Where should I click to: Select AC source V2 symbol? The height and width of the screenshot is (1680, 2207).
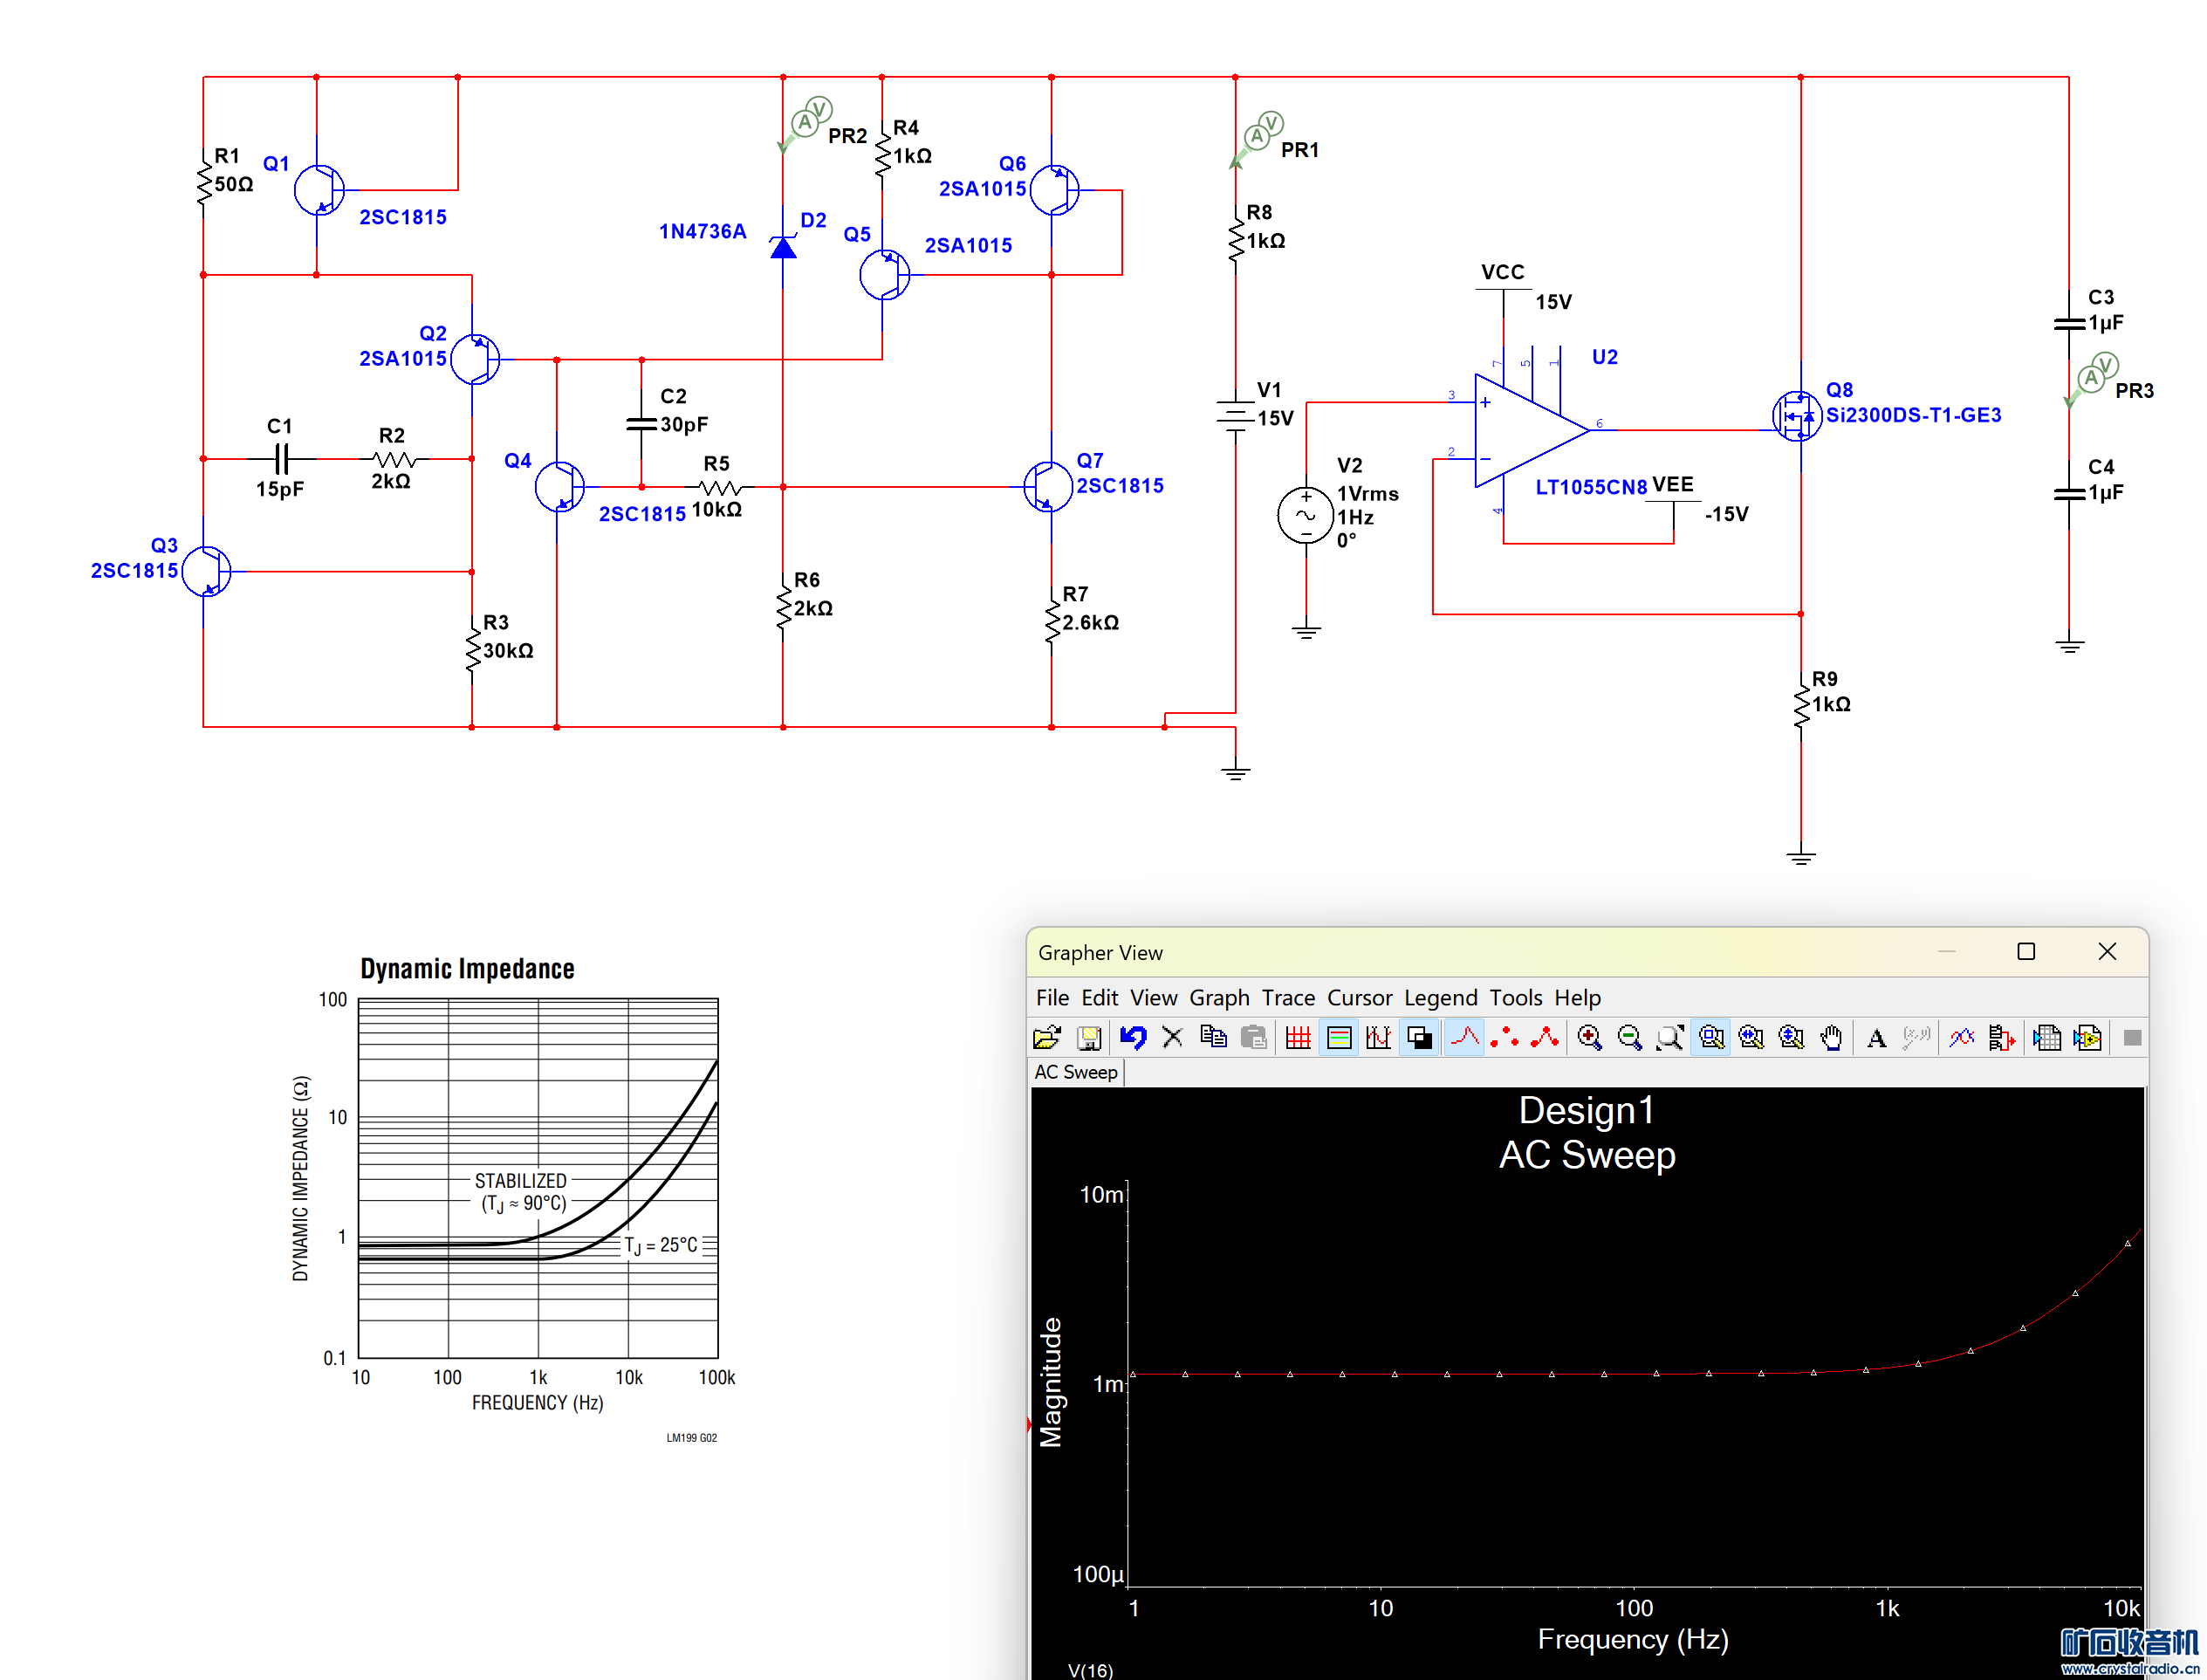click(x=1305, y=516)
